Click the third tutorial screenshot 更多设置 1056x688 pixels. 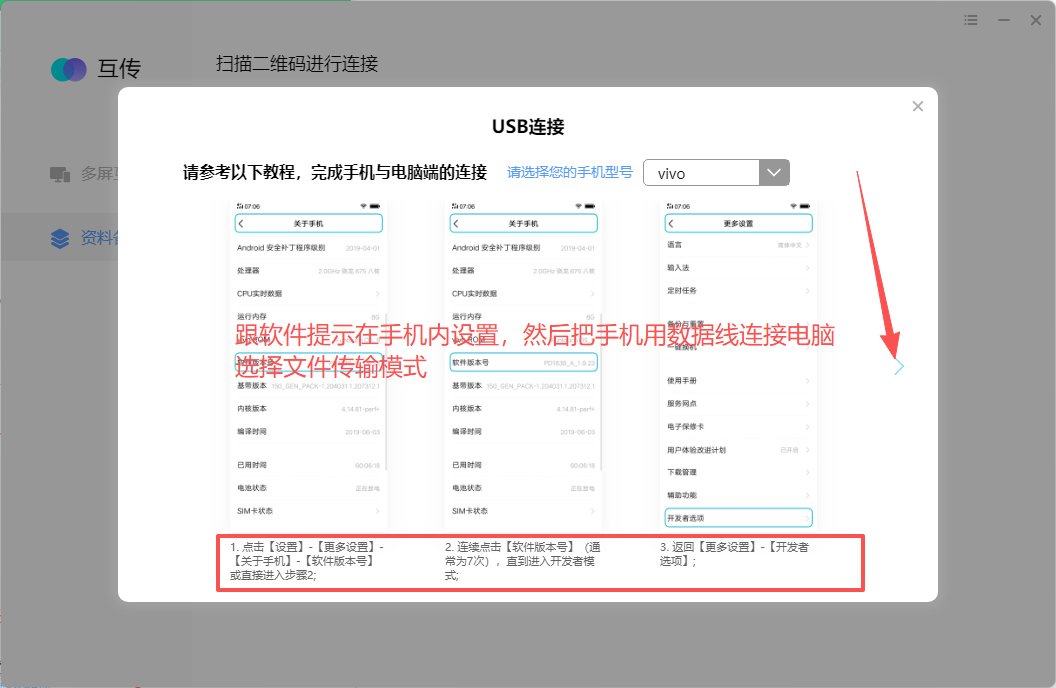coord(738,364)
